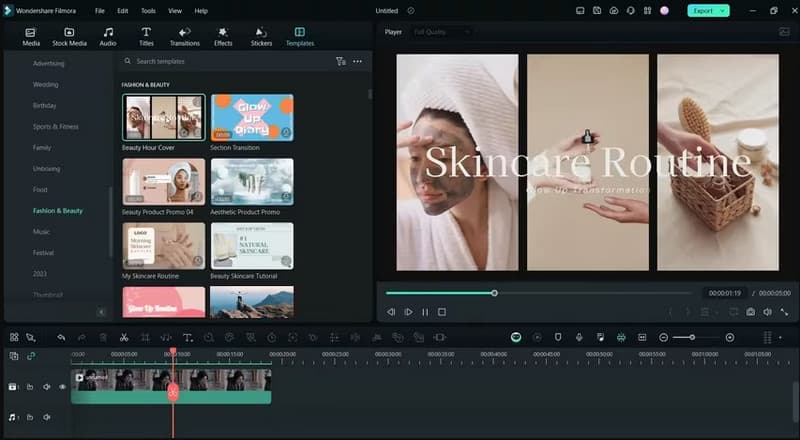
Task: Mute the audio track 1
Action: pos(46,417)
